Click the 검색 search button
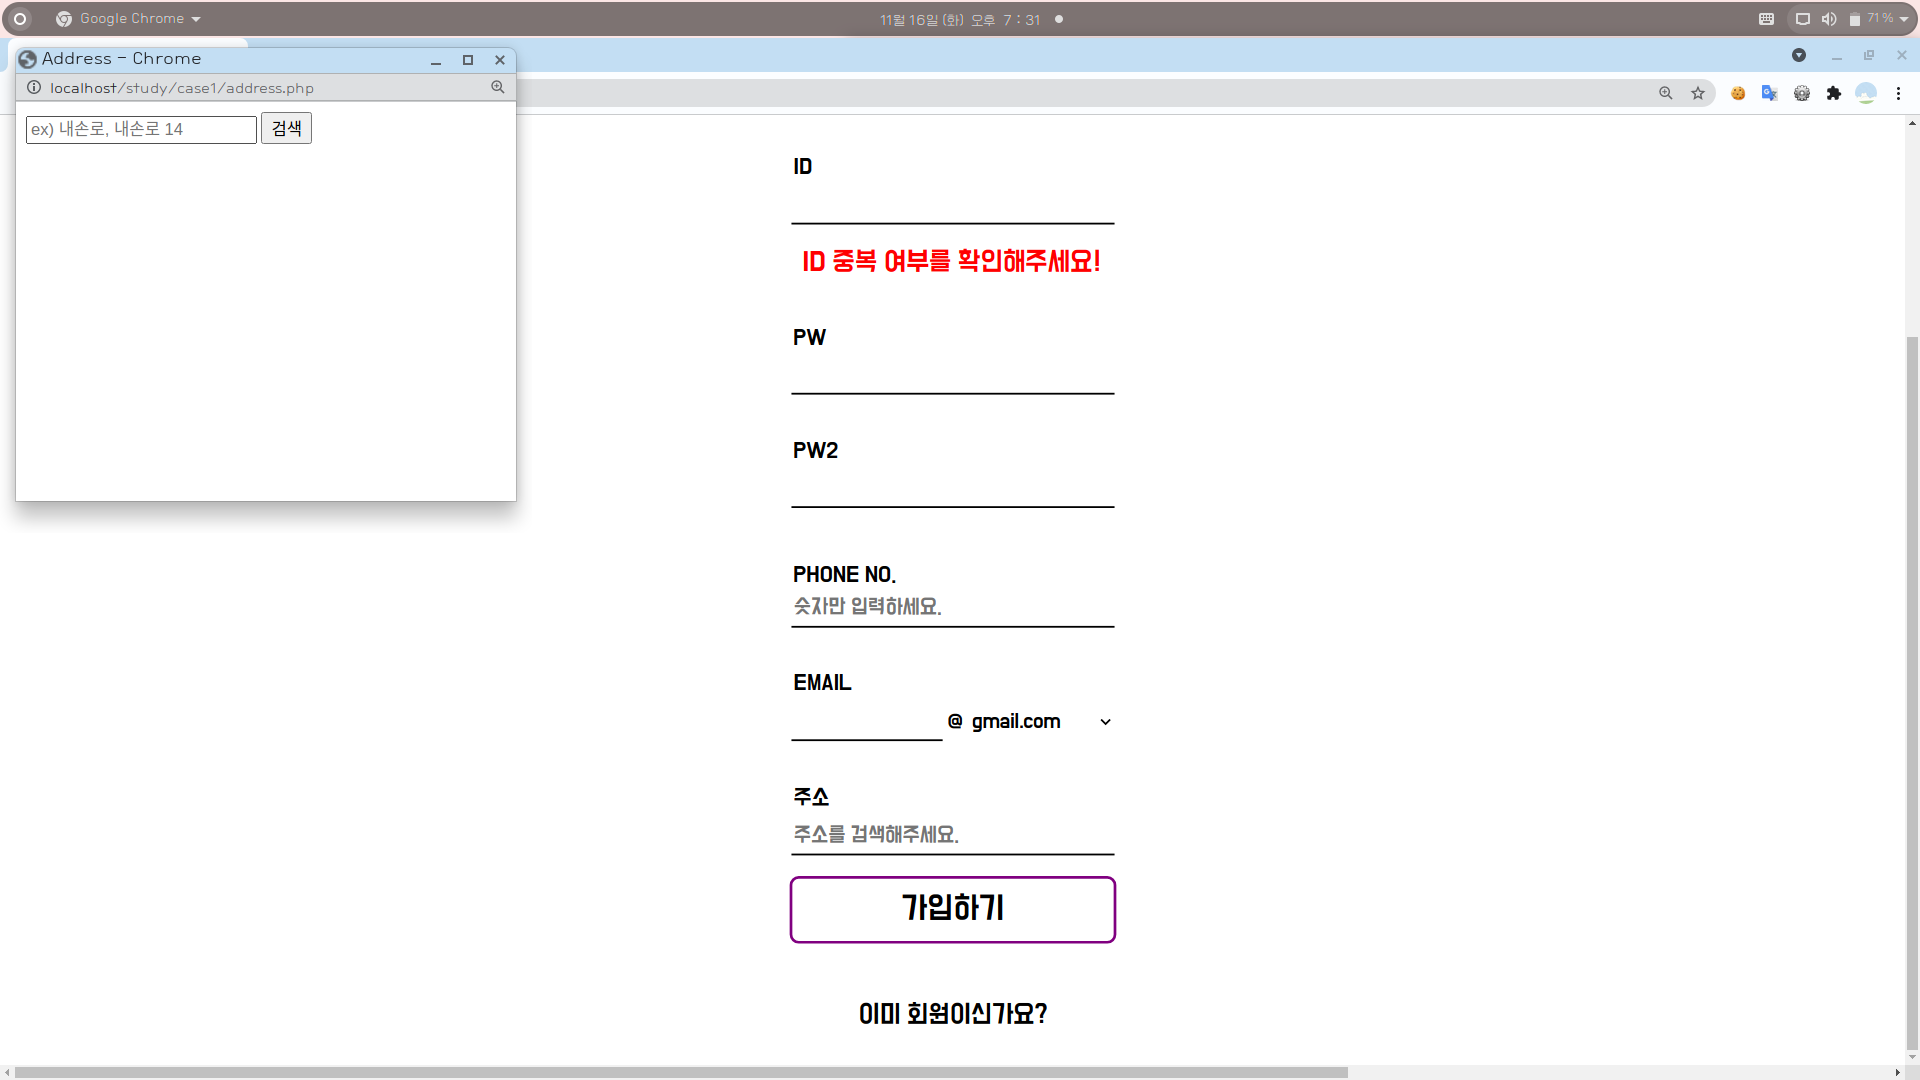 pyautogui.click(x=286, y=129)
